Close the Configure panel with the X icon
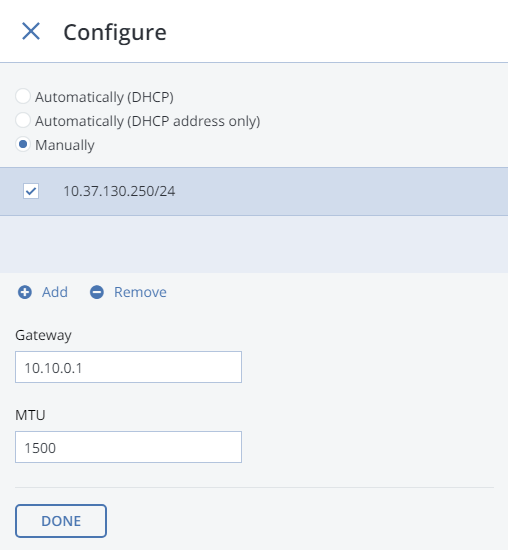Screen dimensions: 508x550 [x=31, y=31]
